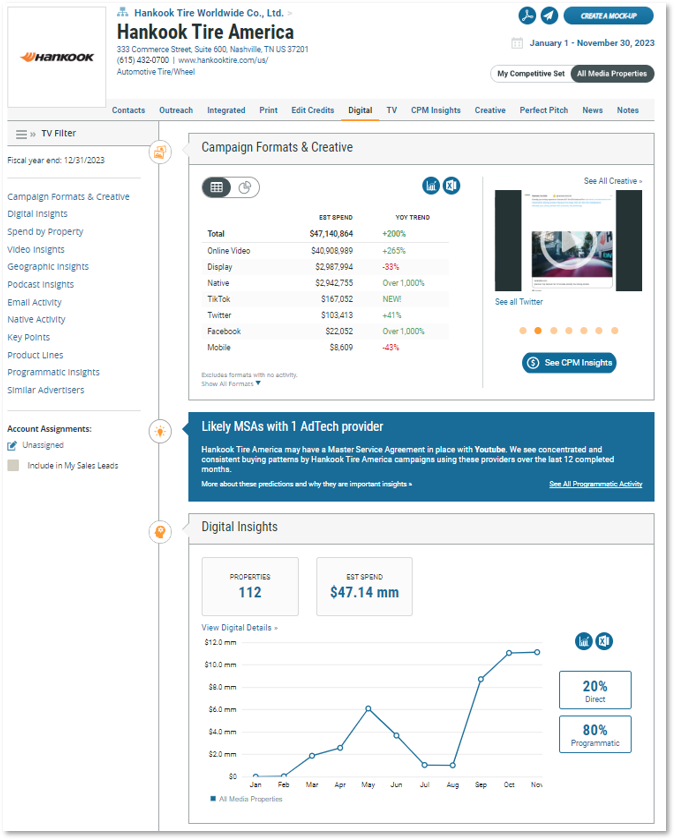Open the Print tab
Screen dimensions: 675x840
tap(268, 110)
